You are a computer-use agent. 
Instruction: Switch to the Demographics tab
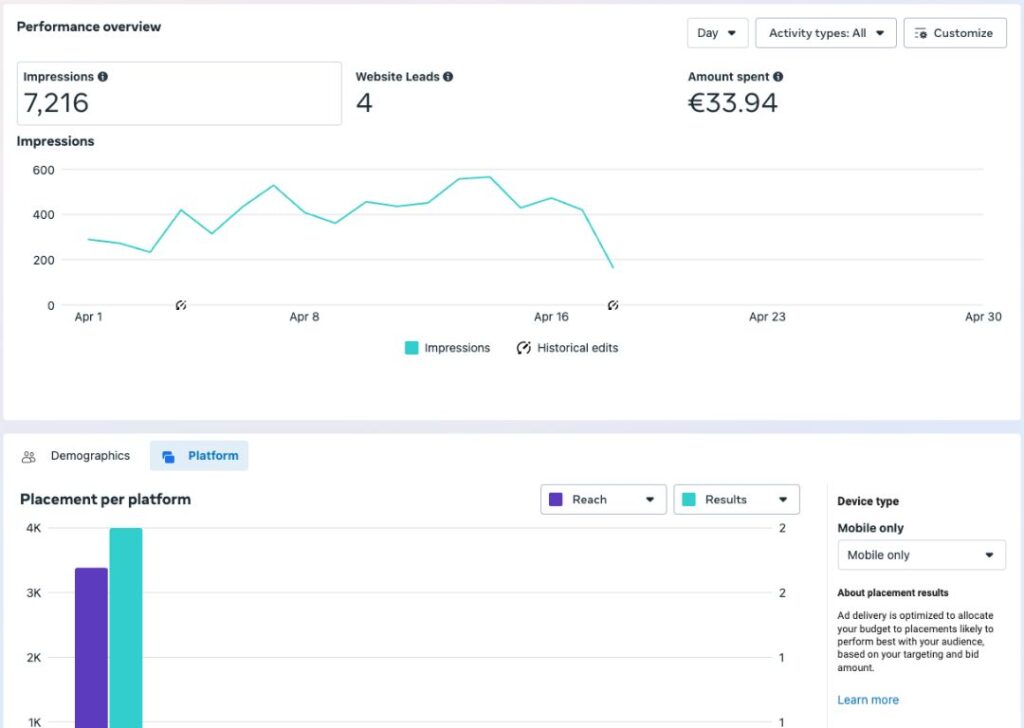76,456
